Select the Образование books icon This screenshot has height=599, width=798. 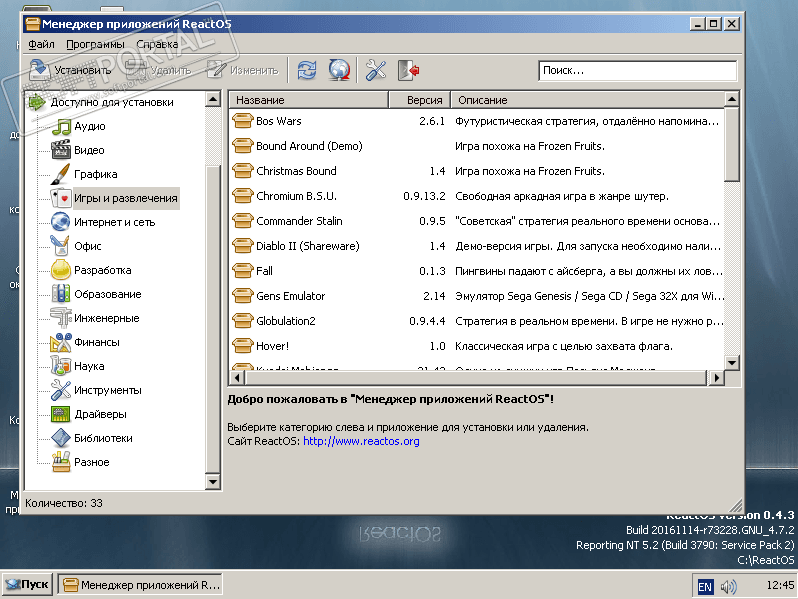pos(61,294)
